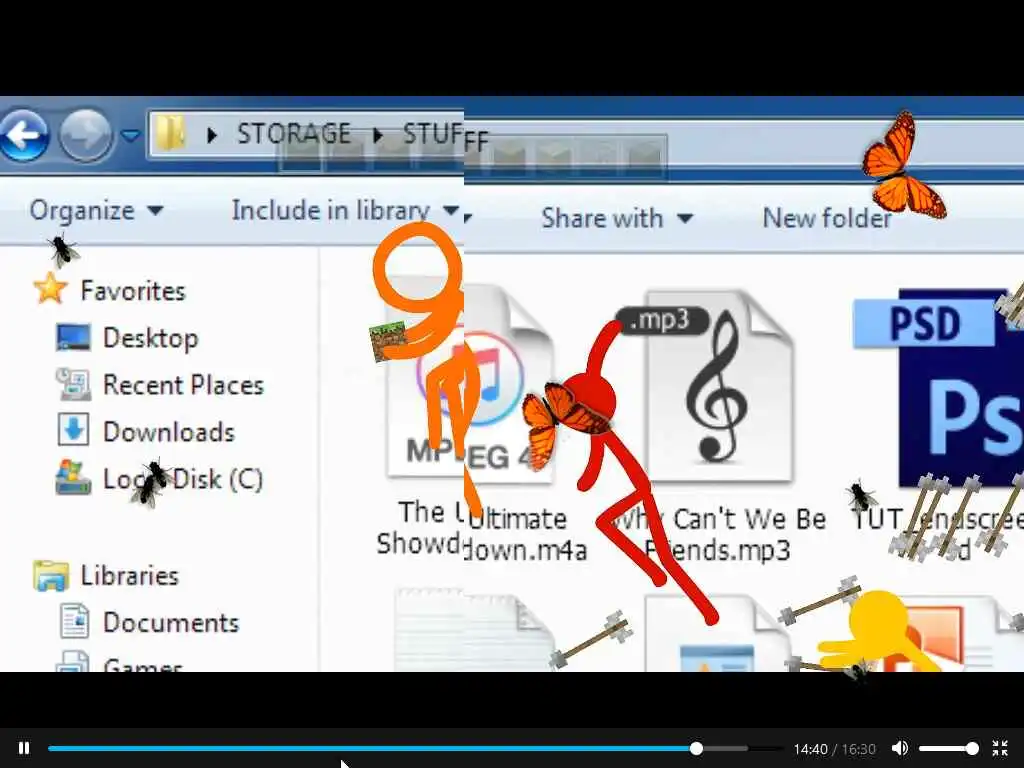Select STORAGE in the address path
The width and height of the screenshot is (1024, 768).
tap(294, 134)
